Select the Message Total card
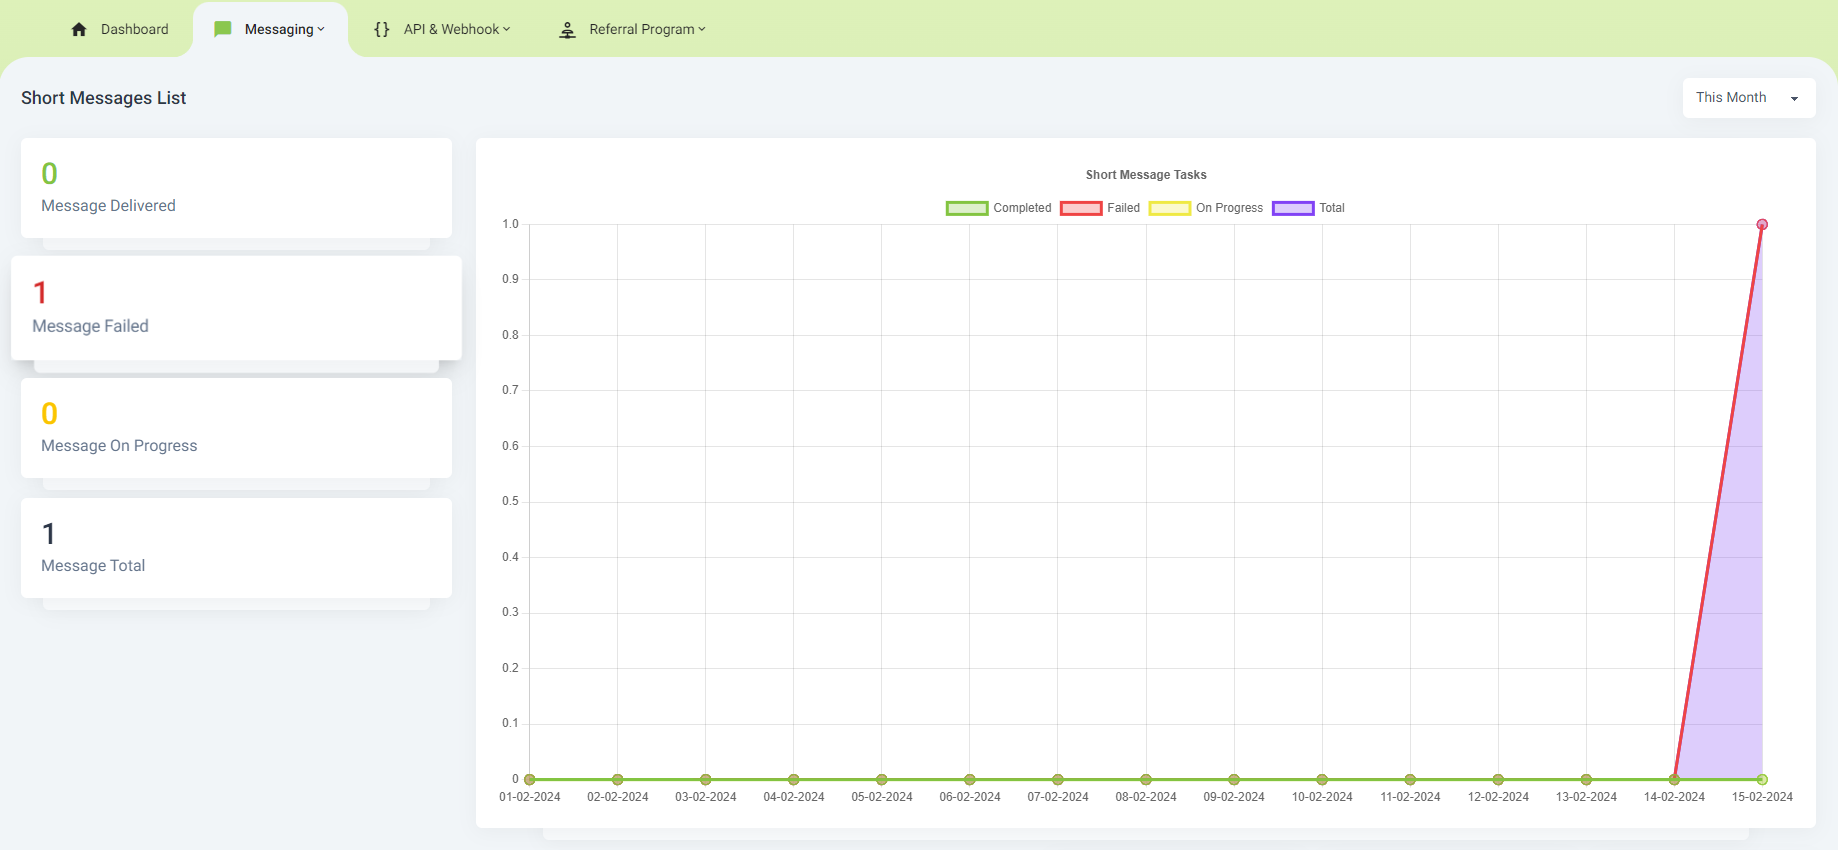 pyautogui.click(x=236, y=548)
